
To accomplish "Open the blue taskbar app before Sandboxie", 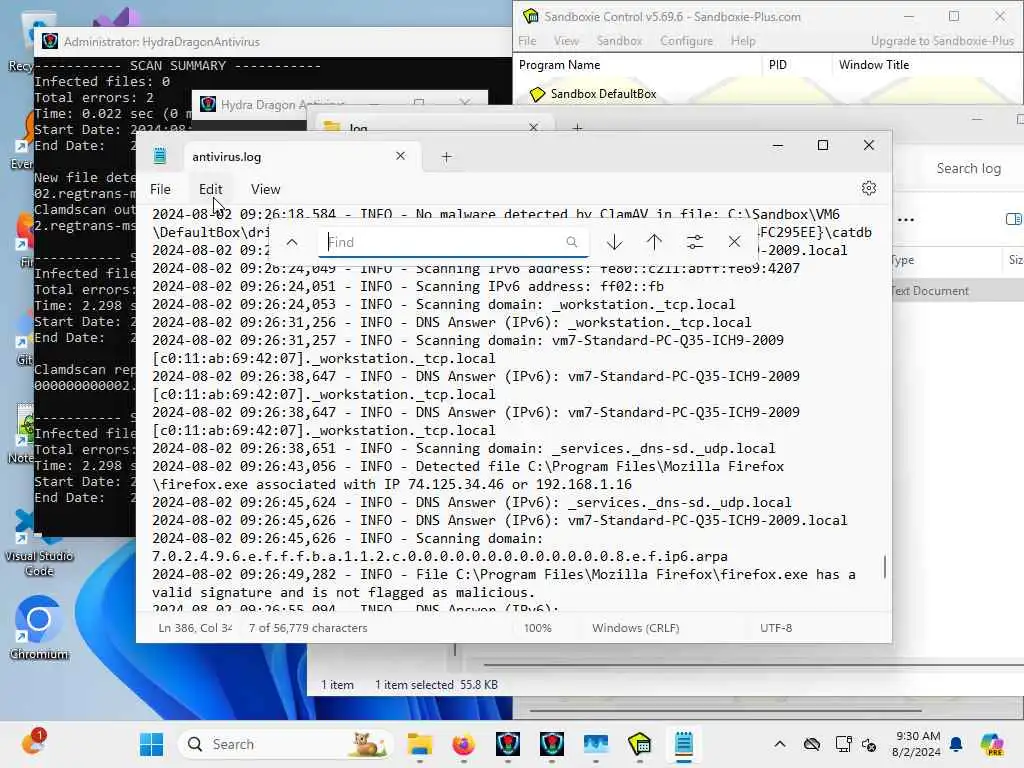I will point(596,744).
